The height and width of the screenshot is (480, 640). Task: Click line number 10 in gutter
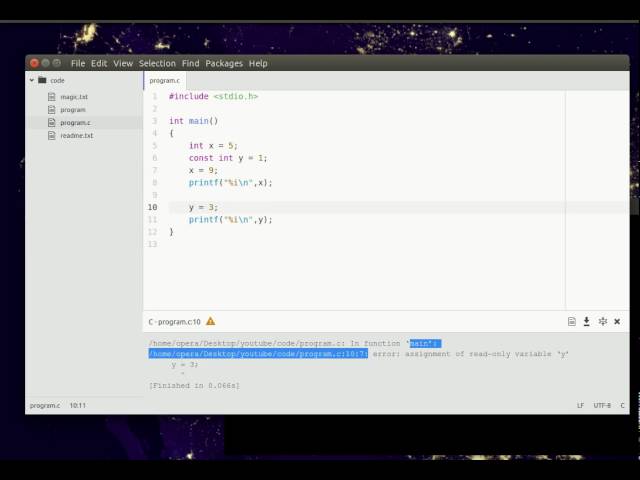[x=152, y=207]
